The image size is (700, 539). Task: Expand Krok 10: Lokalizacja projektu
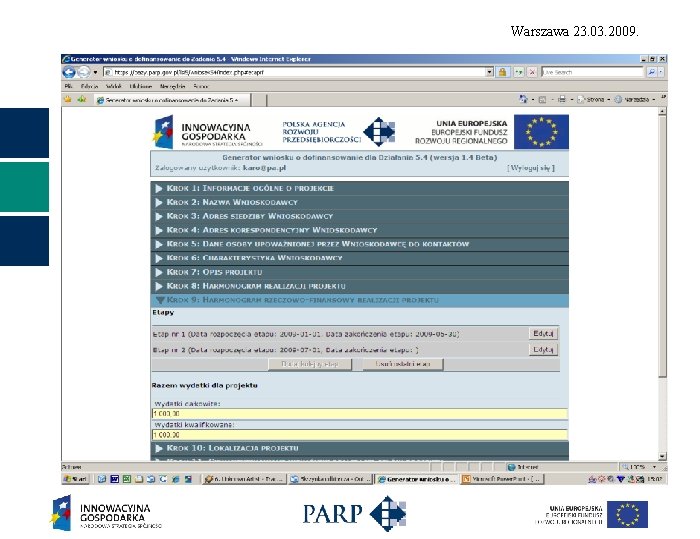coord(359,448)
